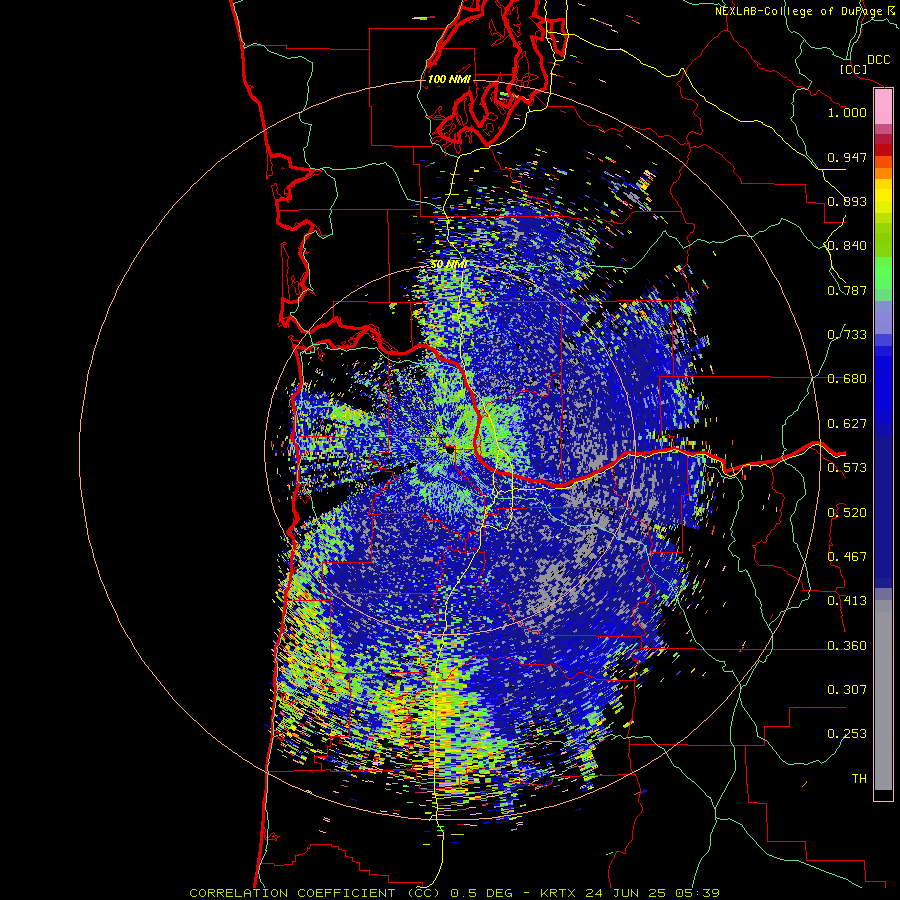The image size is (900, 900).
Task: Click the 0.467 legend value
Action: click(x=847, y=557)
